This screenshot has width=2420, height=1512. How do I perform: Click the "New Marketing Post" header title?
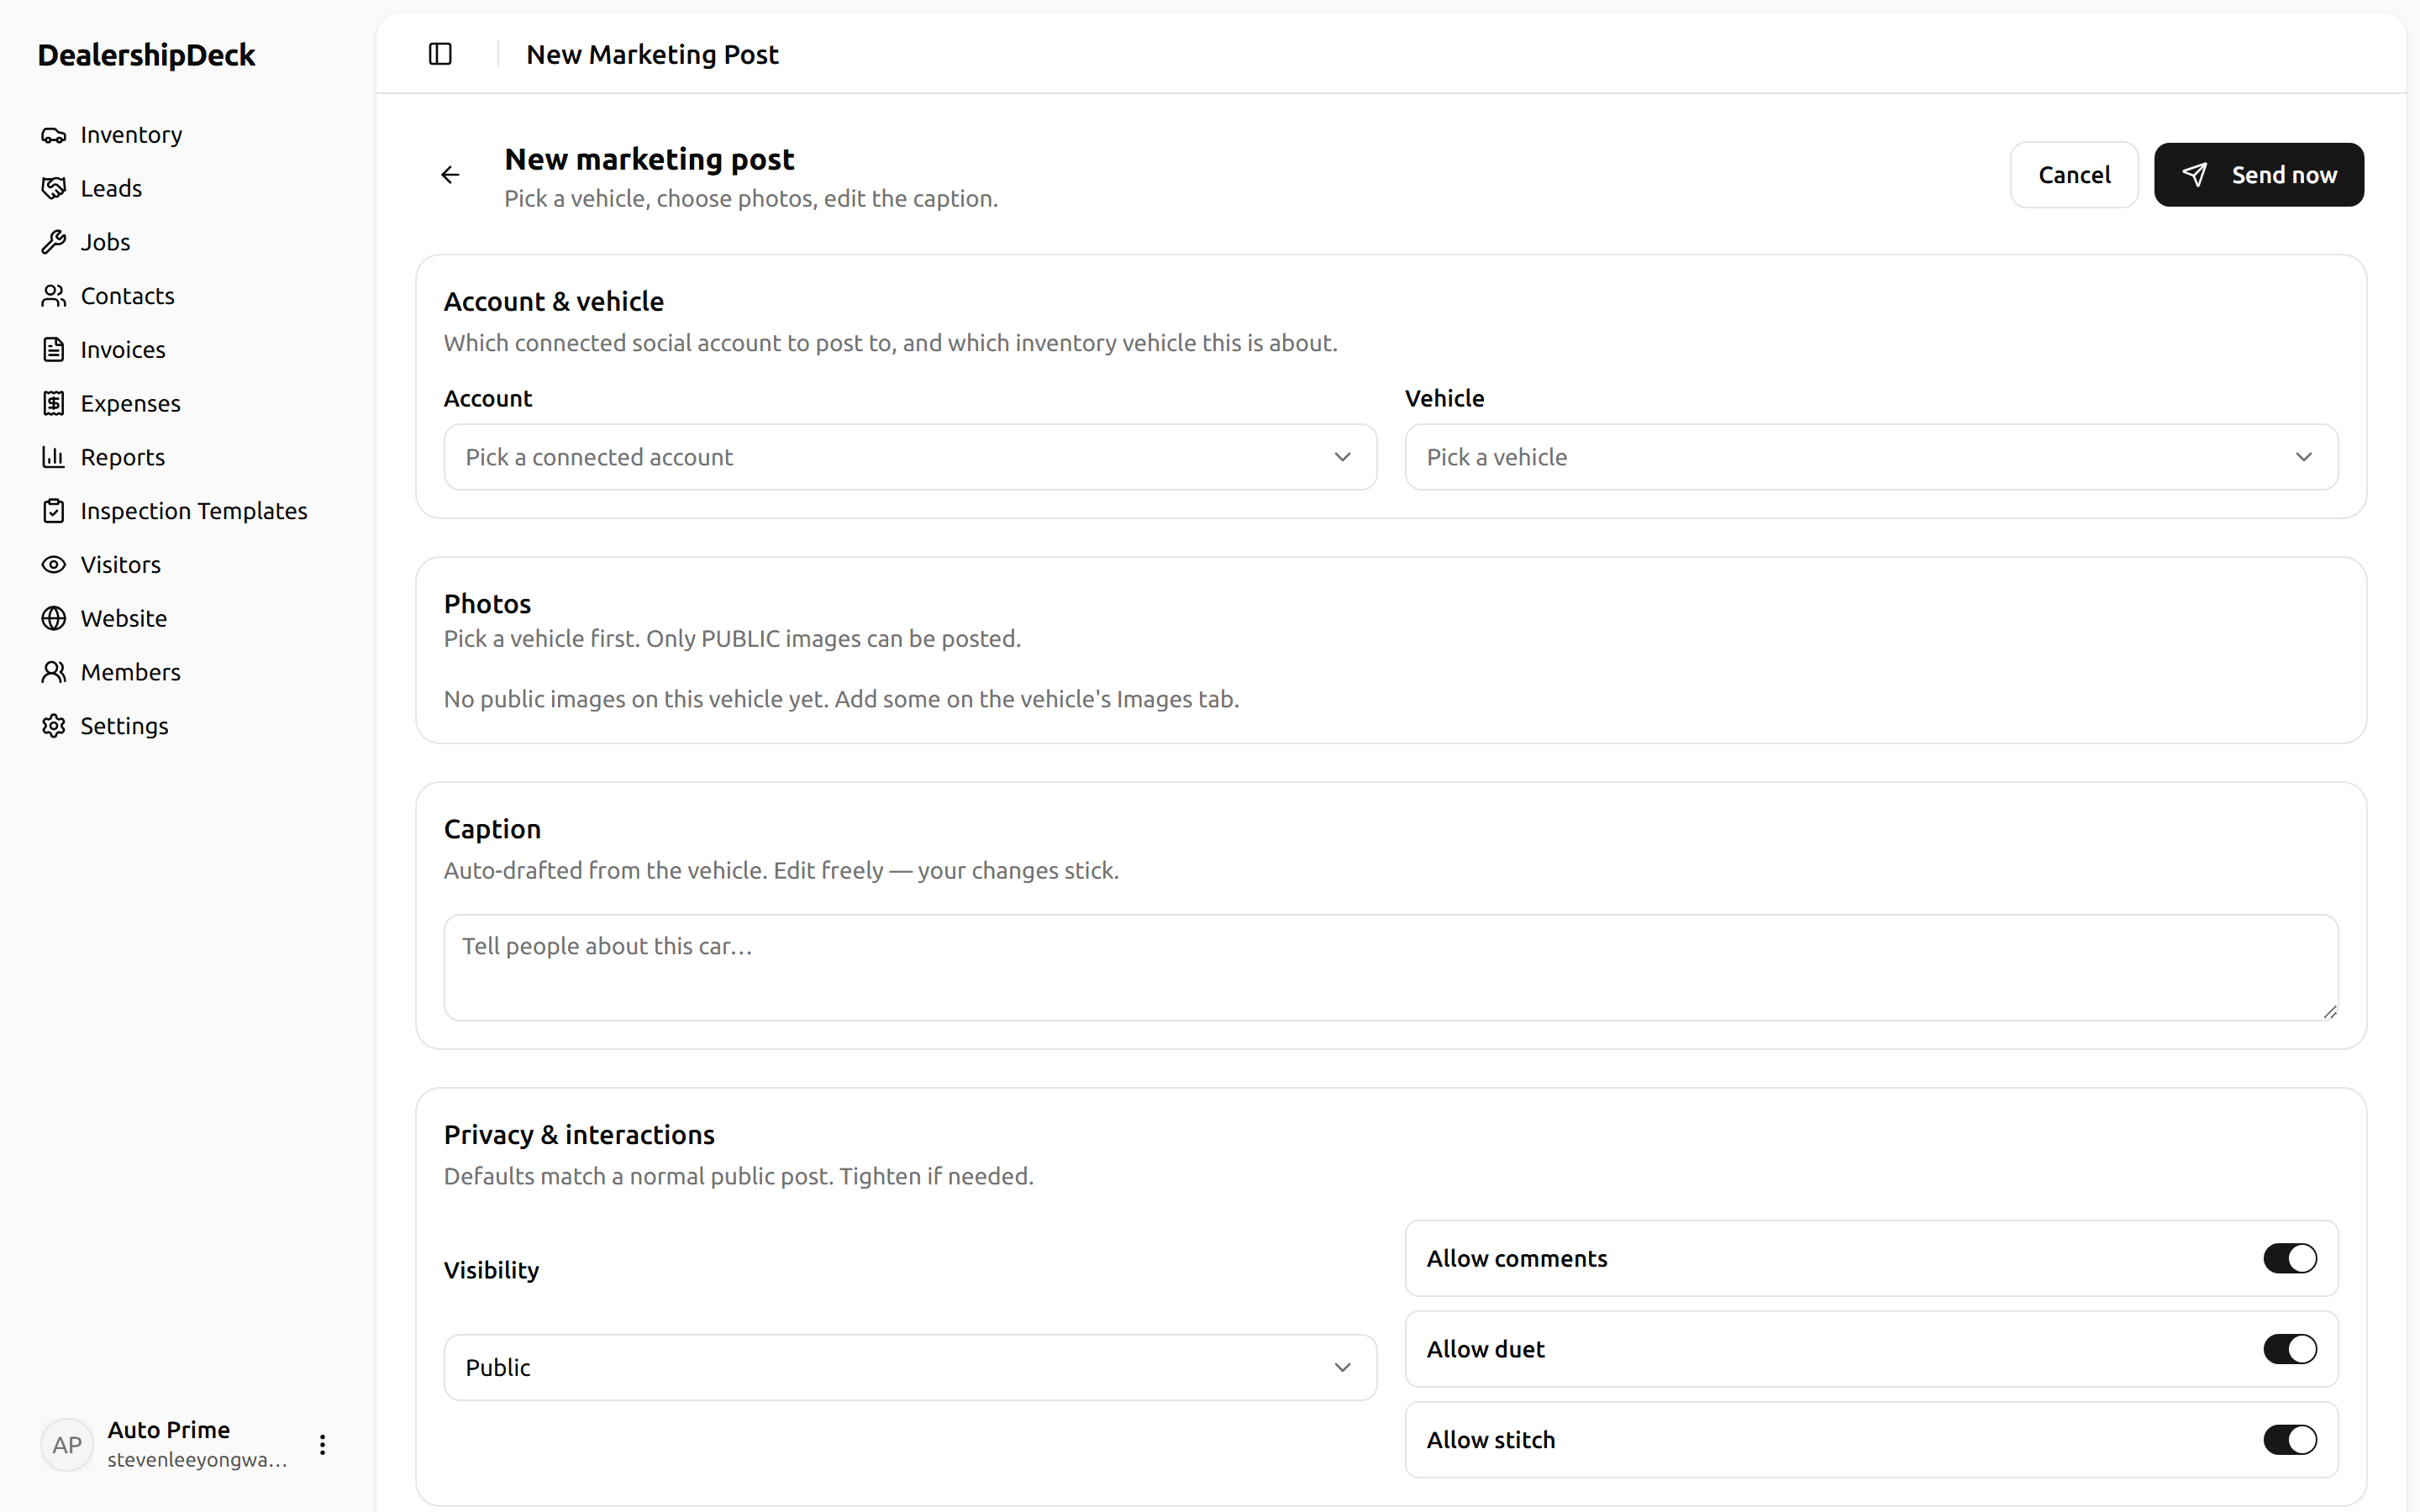[x=652, y=54]
